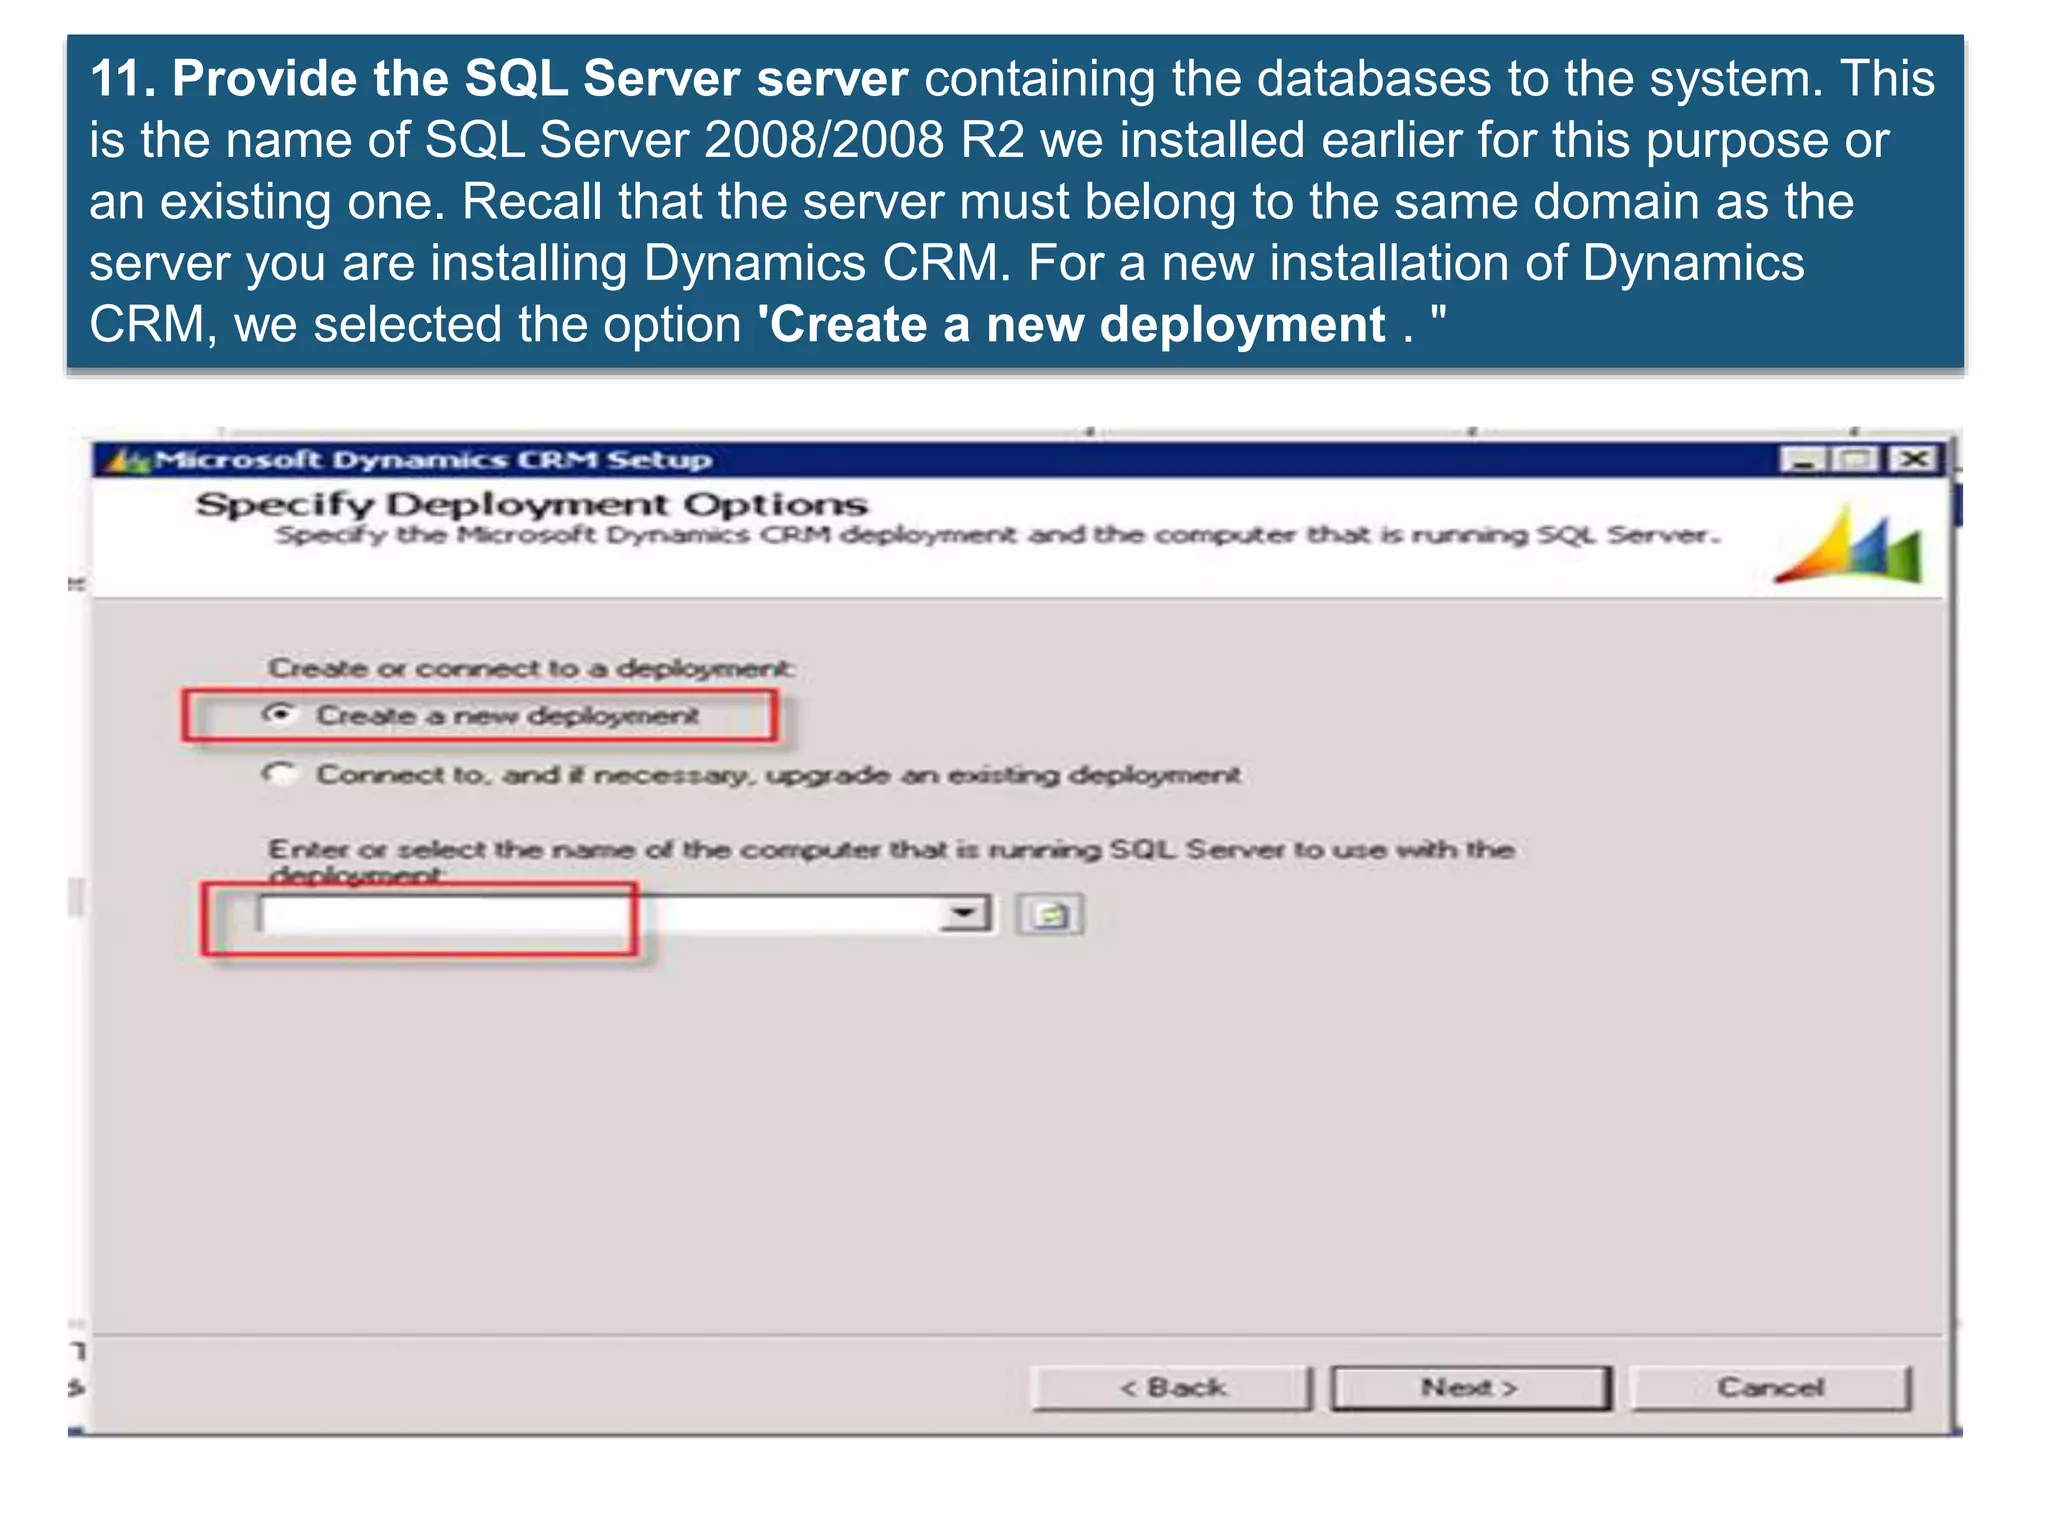The height and width of the screenshot is (1536, 2048).
Task: Go to the previous step with Back button
Action: point(1172,1388)
